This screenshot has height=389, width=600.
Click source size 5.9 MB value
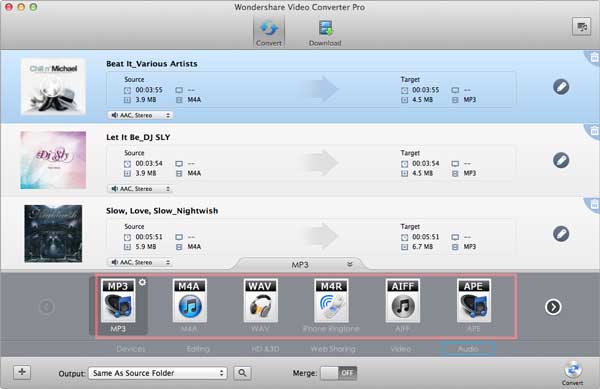tap(145, 247)
